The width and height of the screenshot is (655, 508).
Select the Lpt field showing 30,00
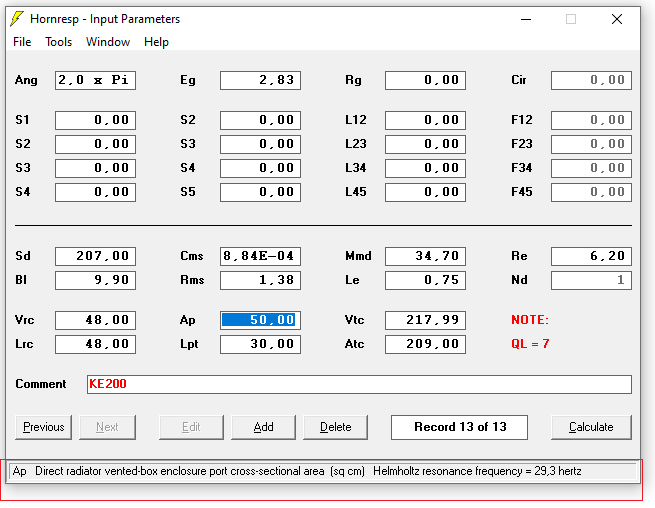point(260,344)
